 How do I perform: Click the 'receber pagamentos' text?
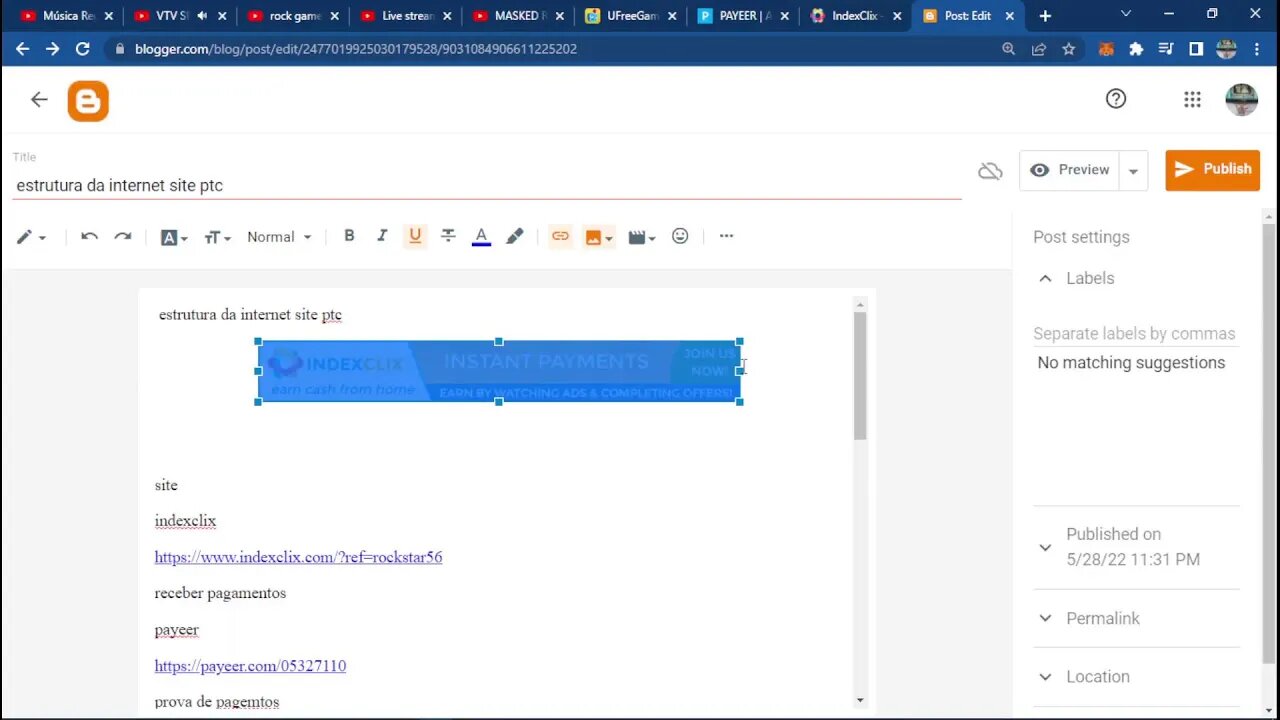pos(220,593)
